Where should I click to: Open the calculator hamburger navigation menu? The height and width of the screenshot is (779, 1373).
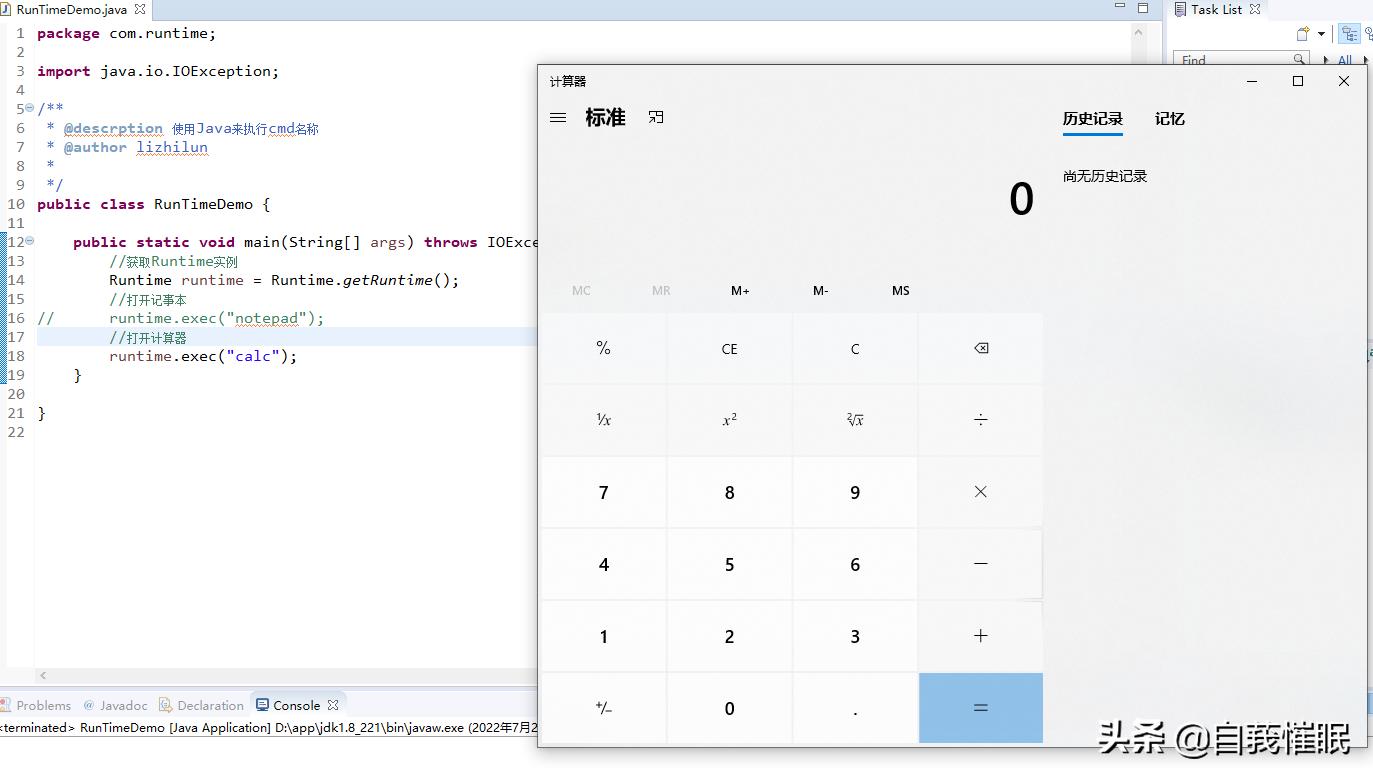point(558,117)
